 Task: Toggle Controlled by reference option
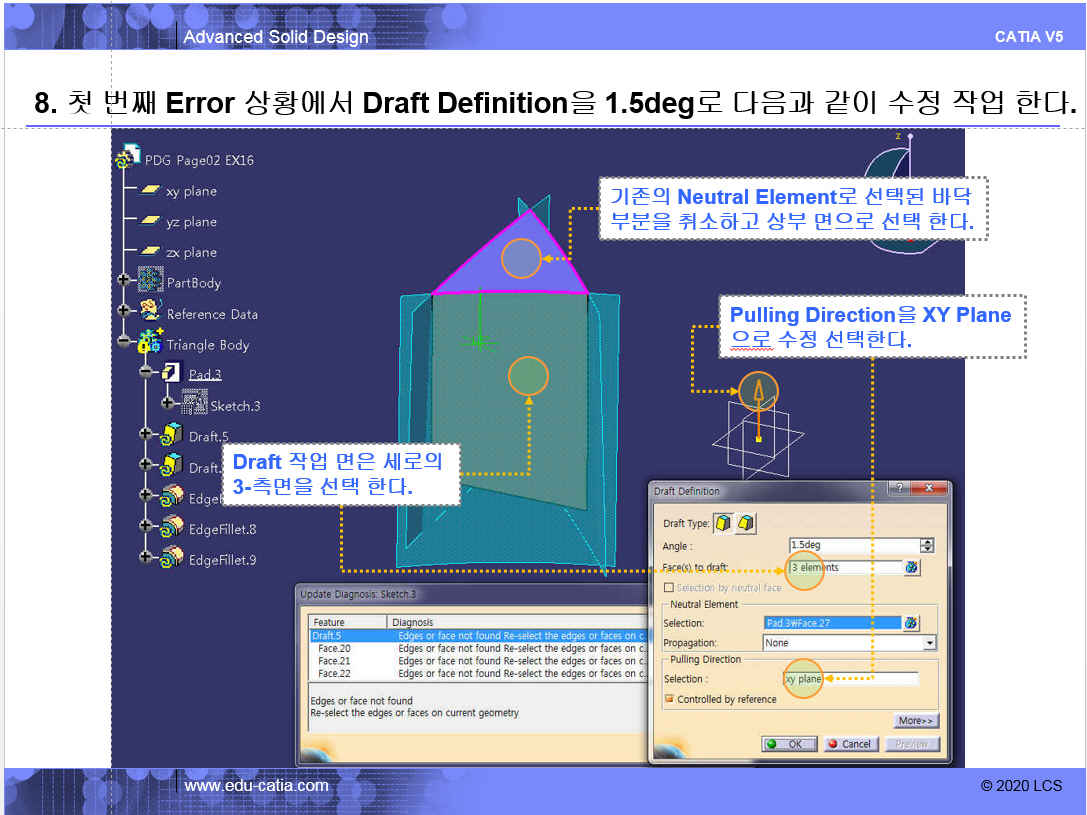669,699
